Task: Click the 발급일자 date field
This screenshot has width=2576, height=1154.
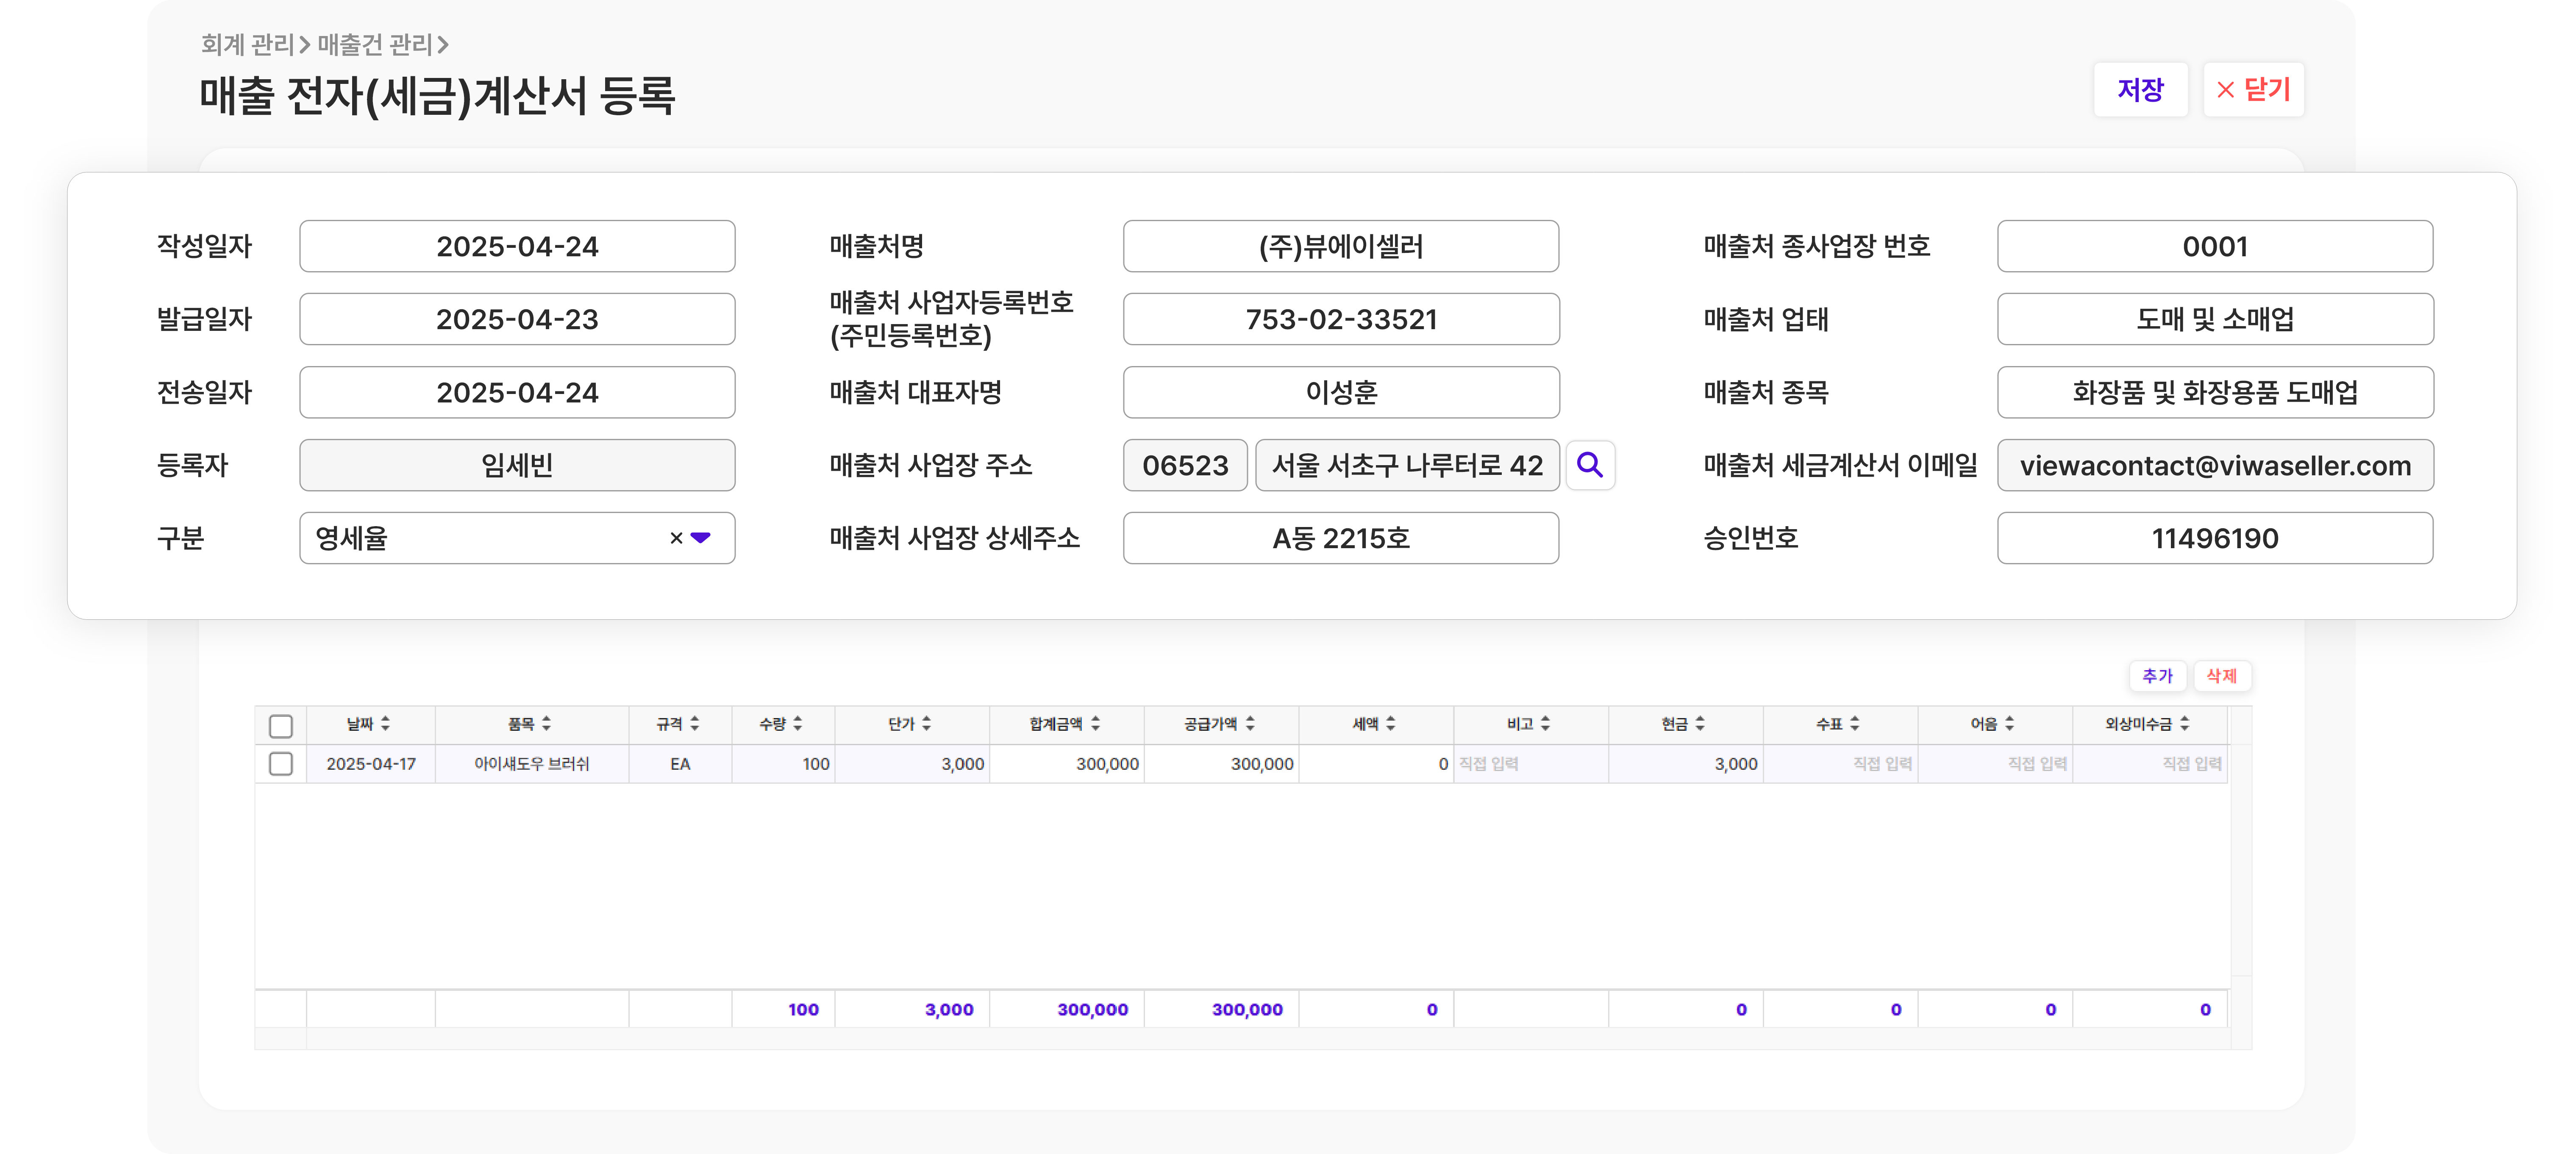Action: 517,319
